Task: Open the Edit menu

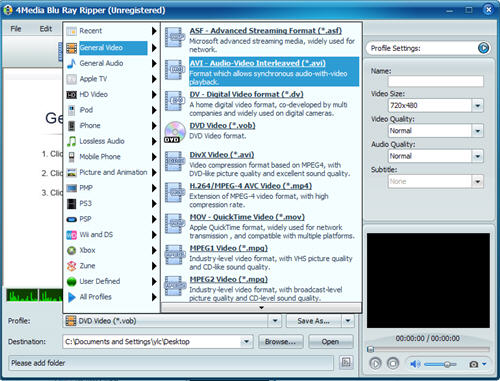Action: coord(46,29)
